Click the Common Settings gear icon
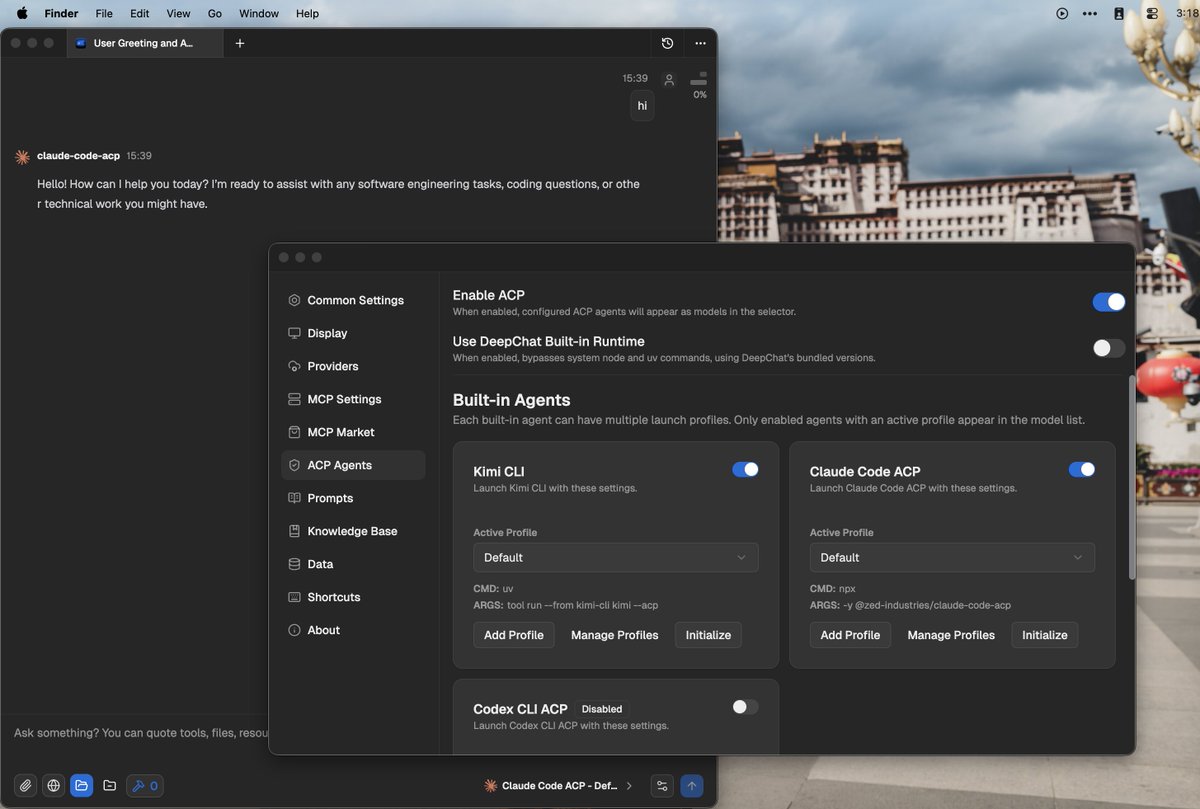Viewport: 1200px width, 809px height. (x=294, y=300)
